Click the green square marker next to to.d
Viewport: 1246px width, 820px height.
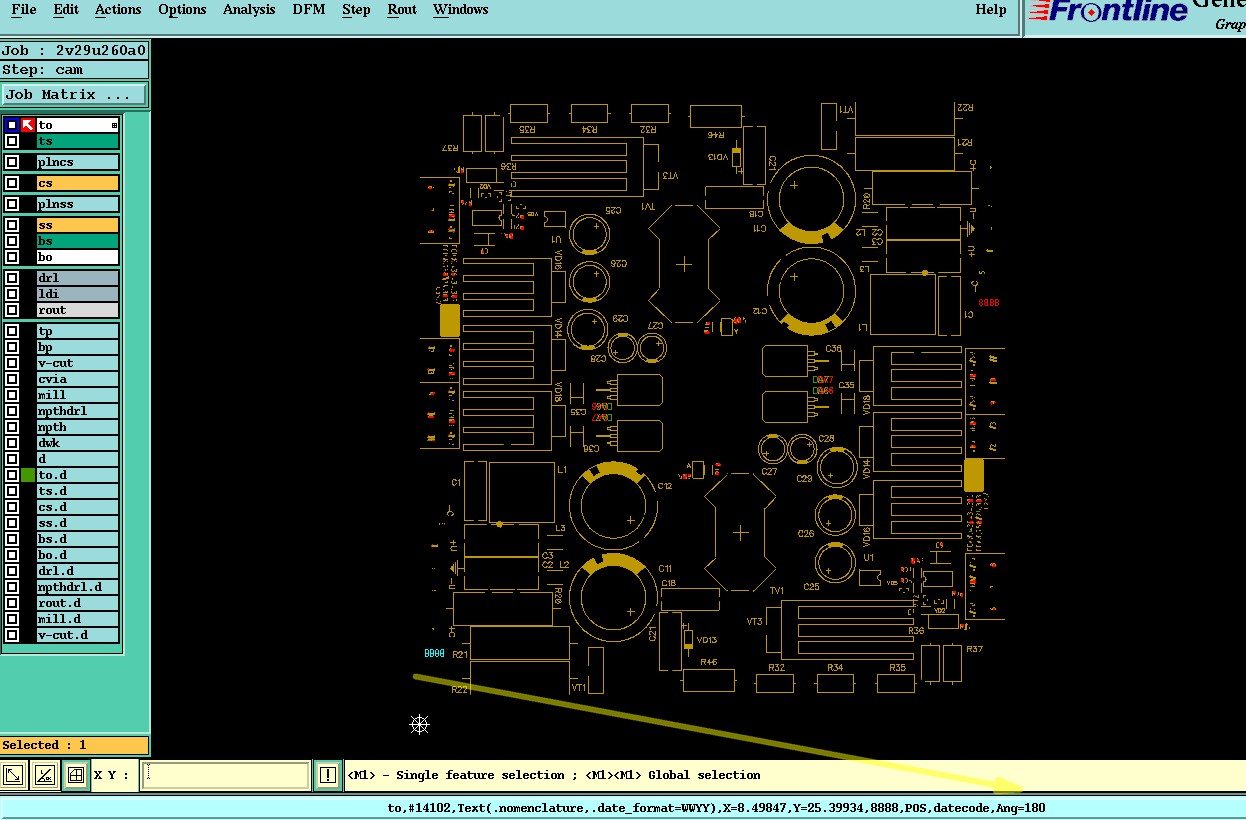tap(28, 475)
